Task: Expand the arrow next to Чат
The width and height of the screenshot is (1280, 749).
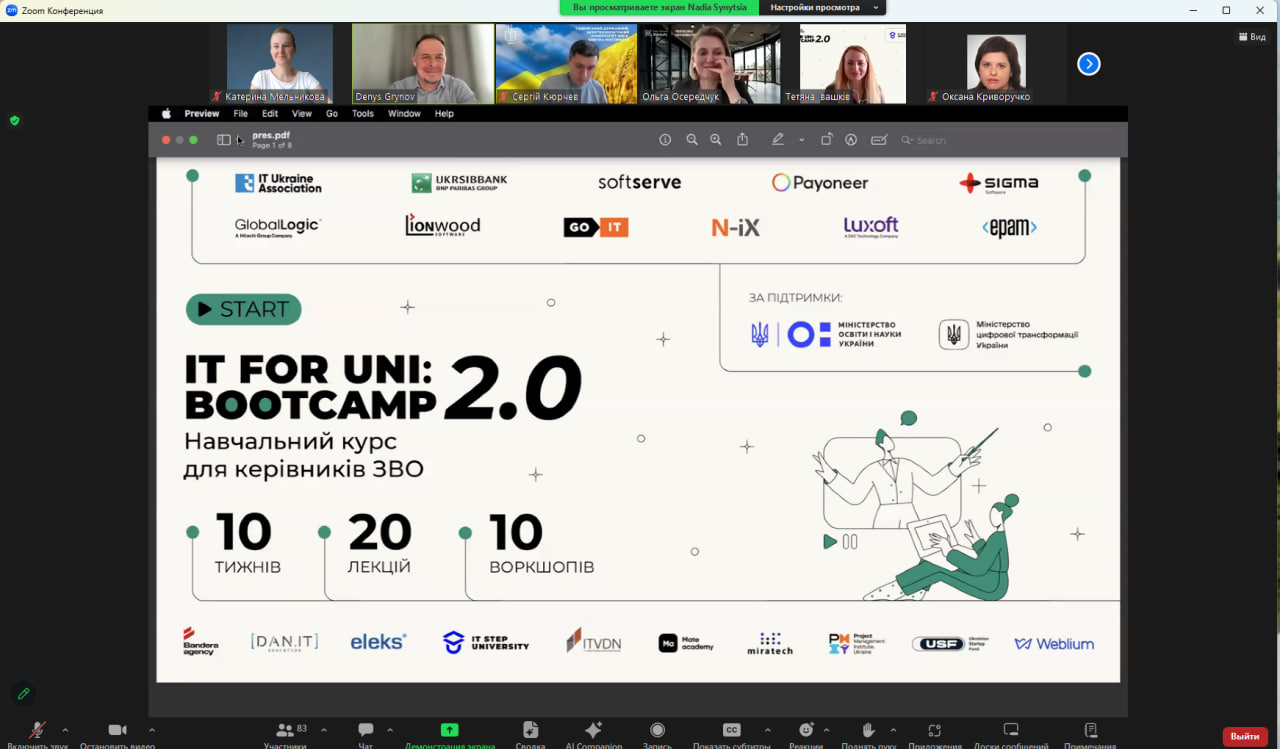Action: (390, 730)
